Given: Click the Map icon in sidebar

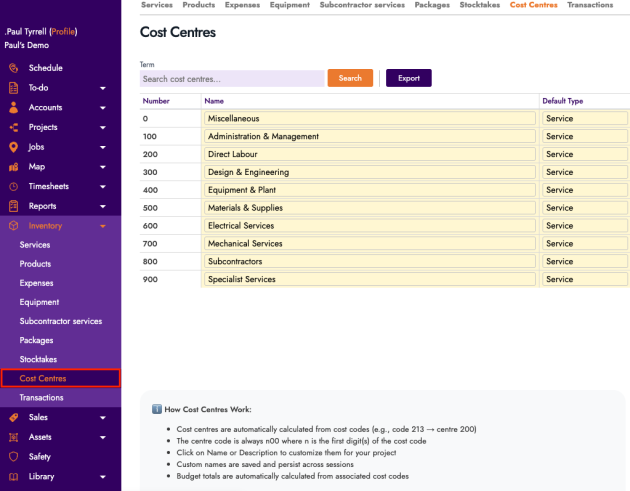Looking at the screenshot, I should pos(13,167).
